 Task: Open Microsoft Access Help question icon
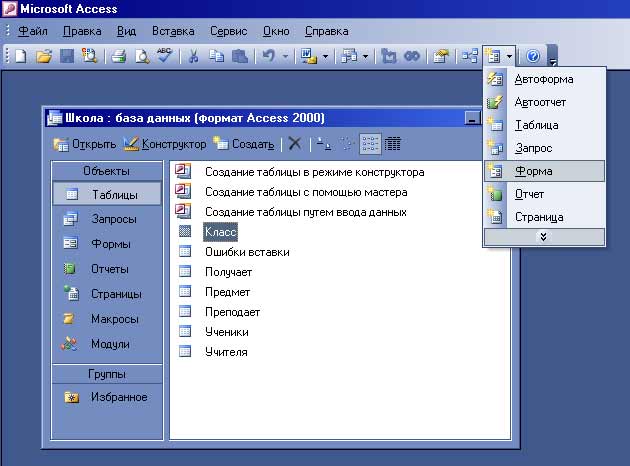point(533,56)
